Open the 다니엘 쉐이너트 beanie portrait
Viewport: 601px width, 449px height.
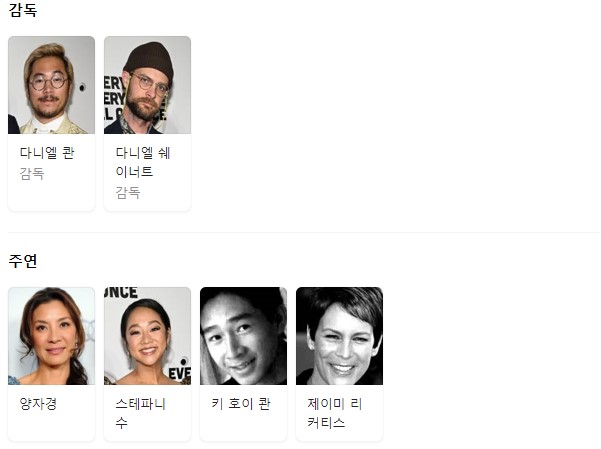point(147,85)
